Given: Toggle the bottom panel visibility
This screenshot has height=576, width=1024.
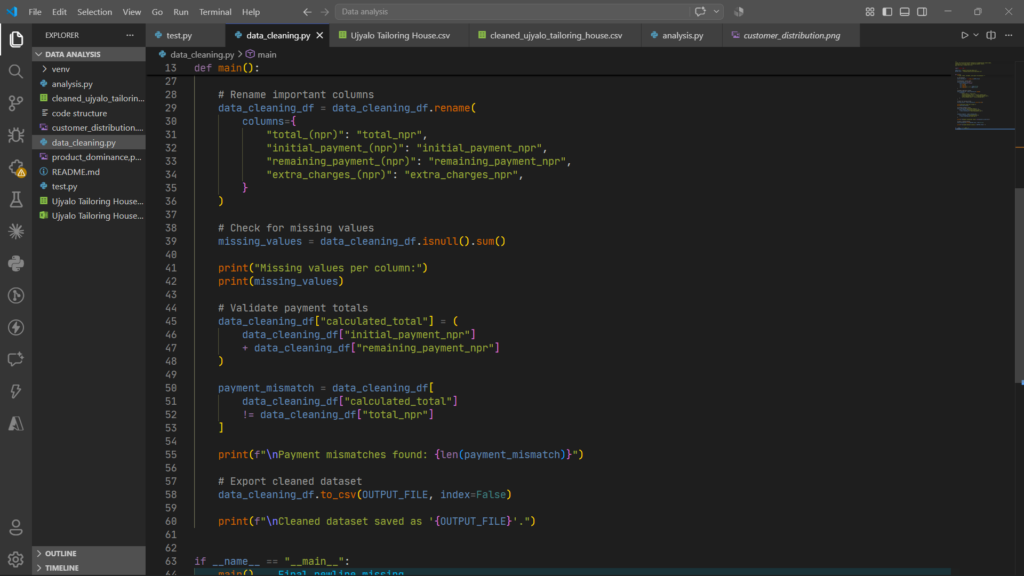Looking at the screenshot, I should point(904,12).
